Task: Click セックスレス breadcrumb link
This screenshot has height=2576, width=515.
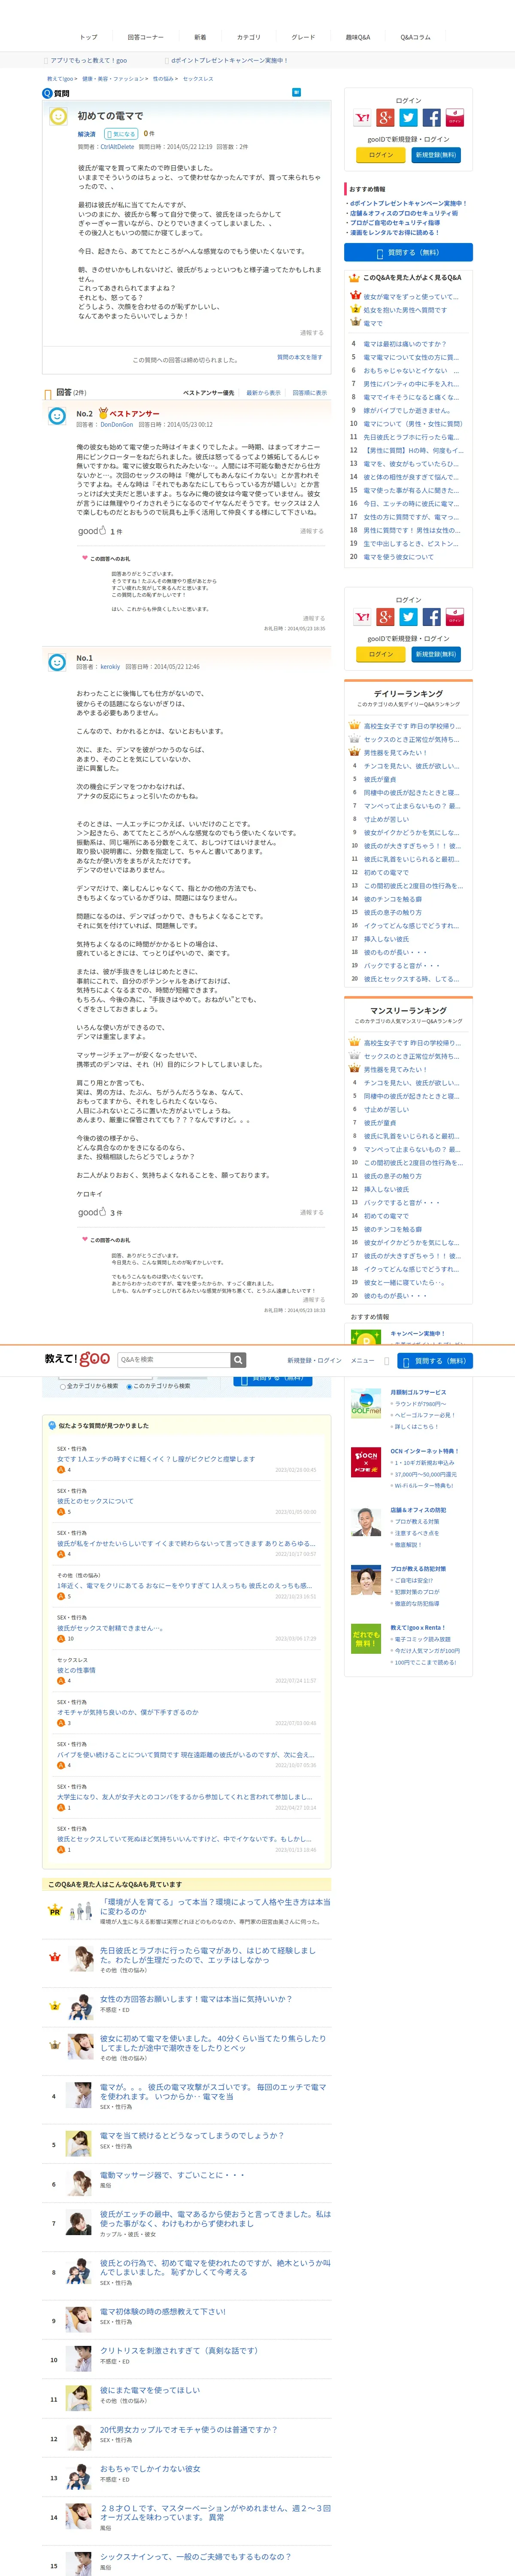Action: point(198,78)
